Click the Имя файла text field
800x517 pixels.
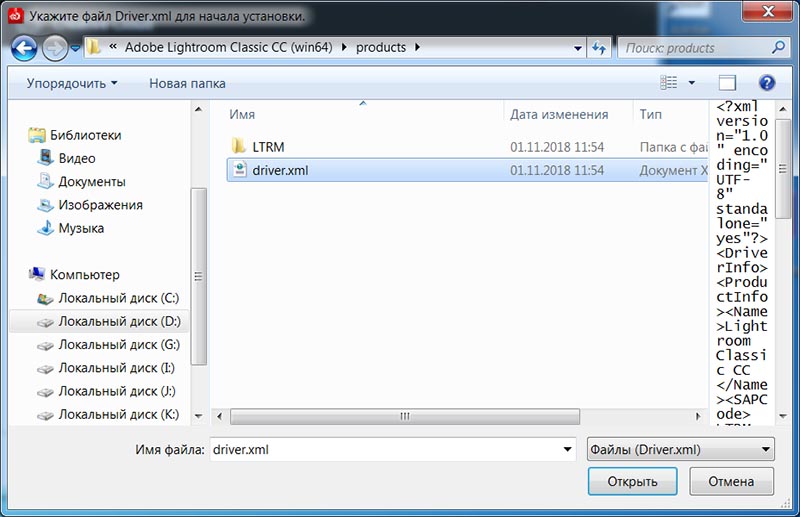point(385,450)
